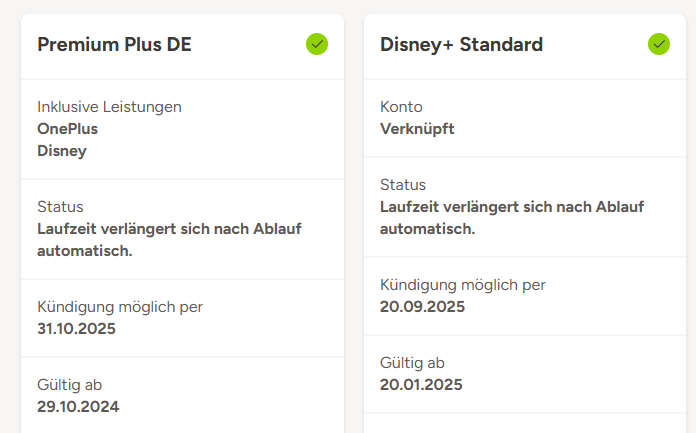
Task: Click Gültig ab label in Disney+ Standard card
Action: click(x=412, y=363)
